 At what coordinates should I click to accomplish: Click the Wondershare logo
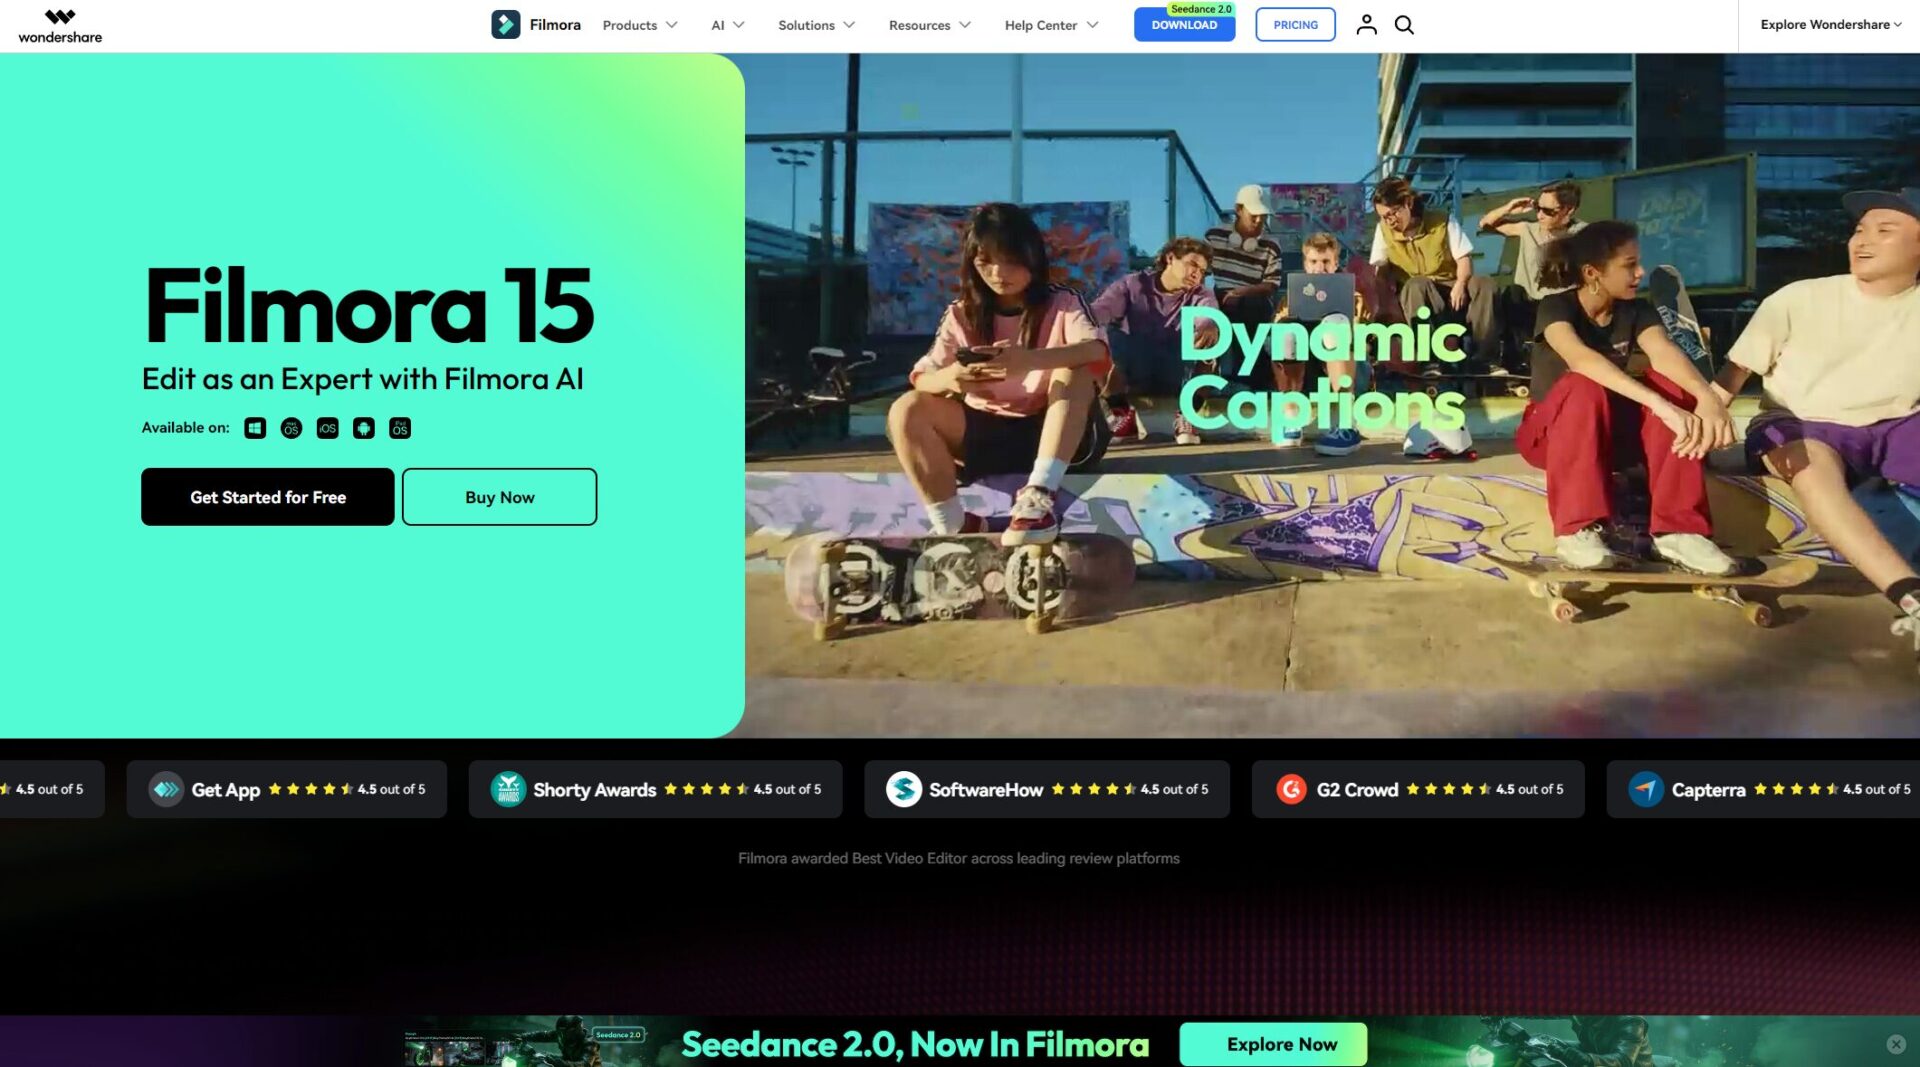point(60,26)
